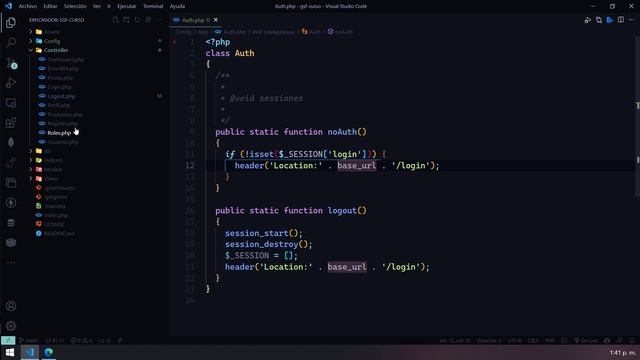Open the Run and Debug view
This screenshot has height=360, width=640.
click(11, 83)
